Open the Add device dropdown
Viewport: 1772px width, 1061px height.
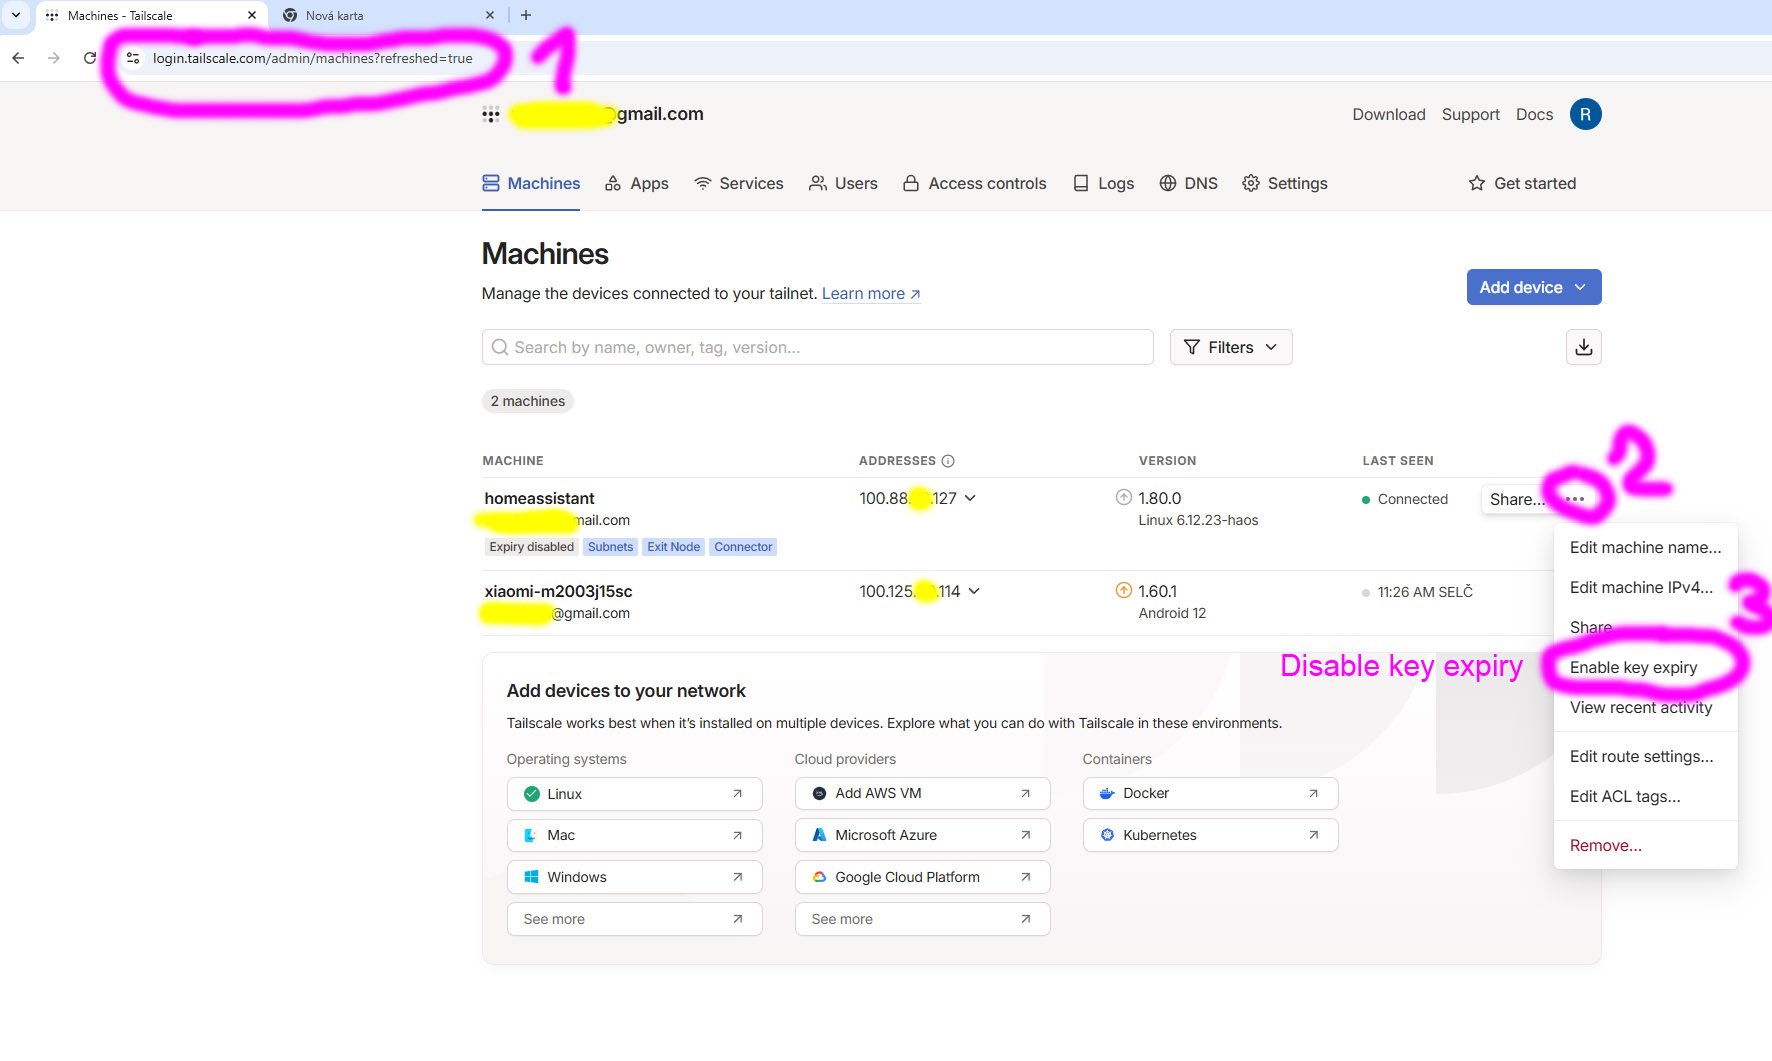1534,287
